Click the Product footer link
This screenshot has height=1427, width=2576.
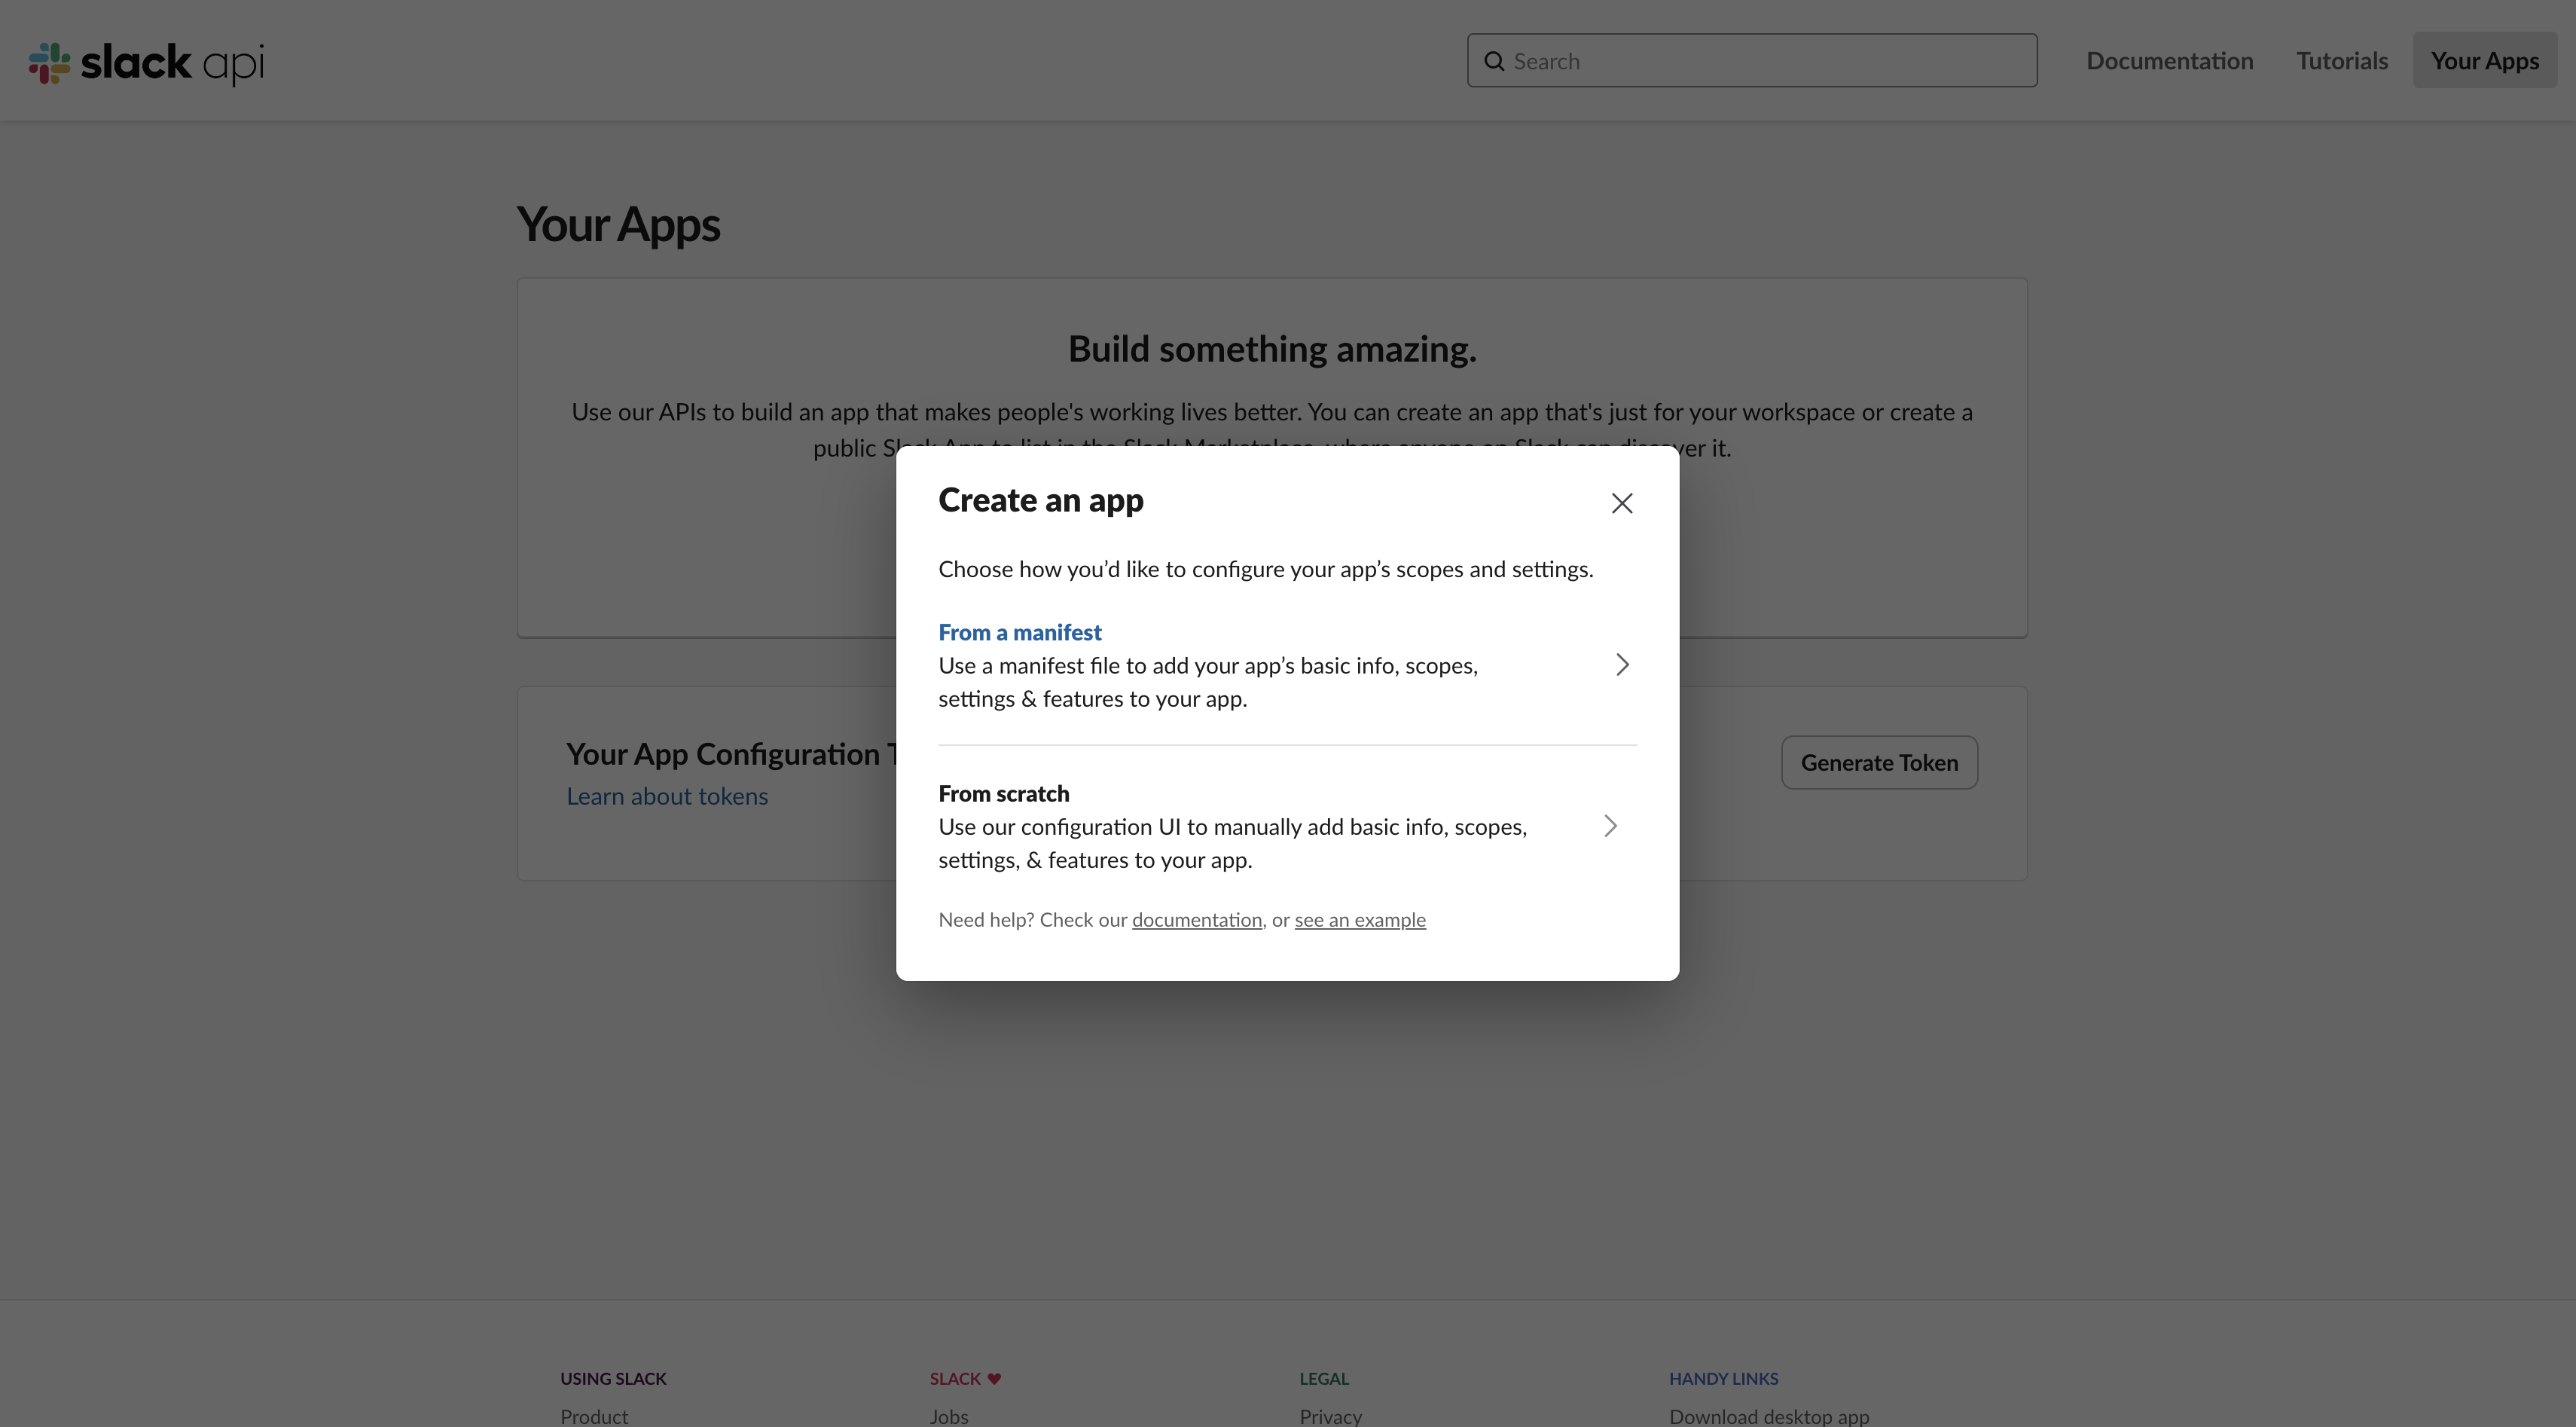[594, 1416]
